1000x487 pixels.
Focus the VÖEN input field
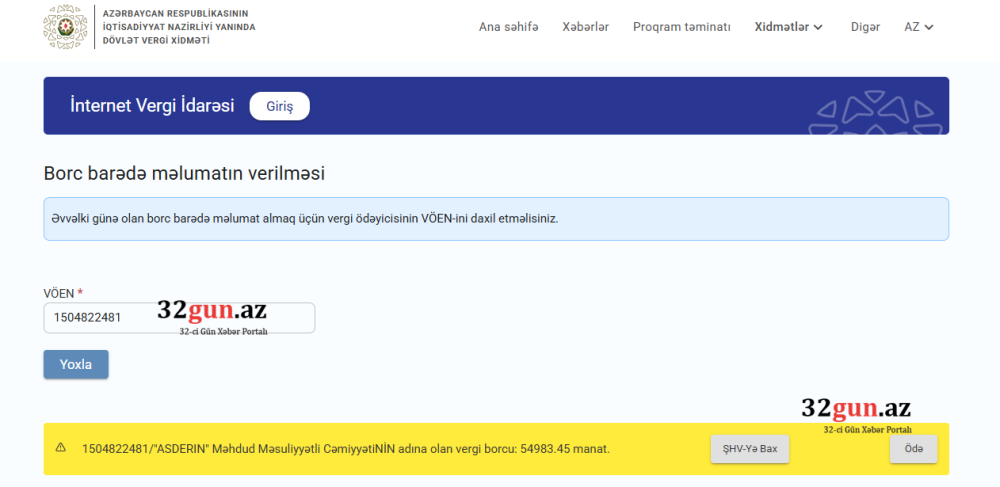click(x=100, y=318)
